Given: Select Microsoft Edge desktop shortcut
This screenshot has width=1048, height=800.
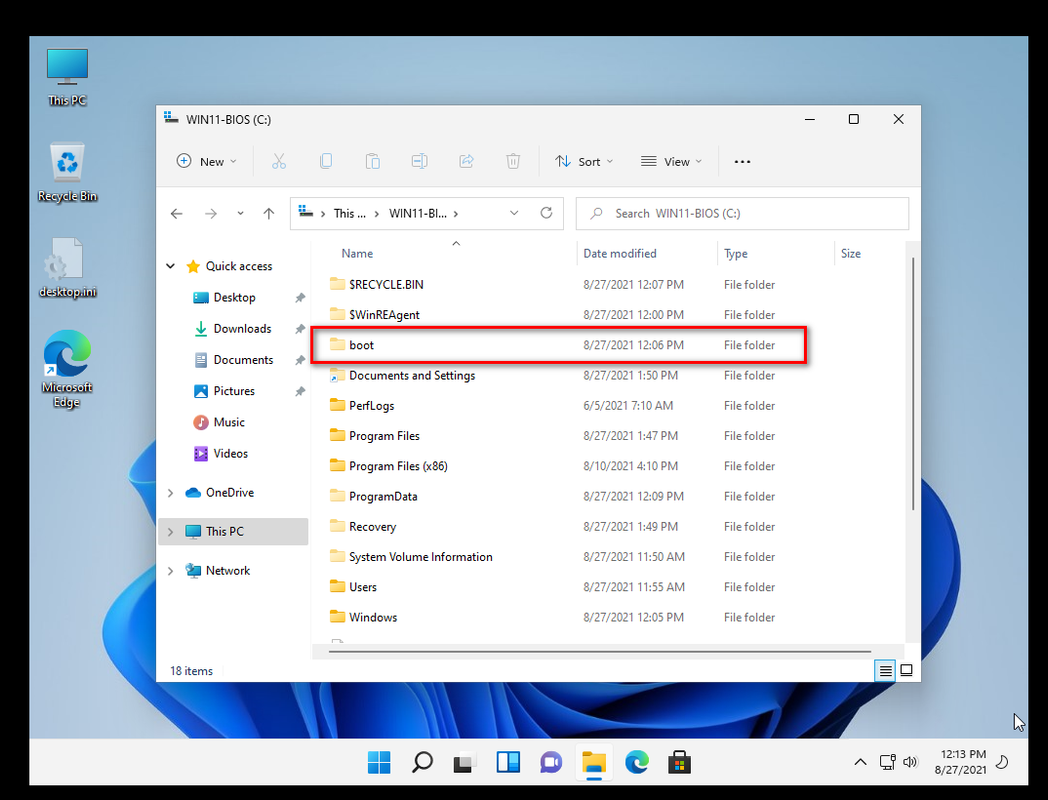Looking at the screenshot, I should [67, 368].
